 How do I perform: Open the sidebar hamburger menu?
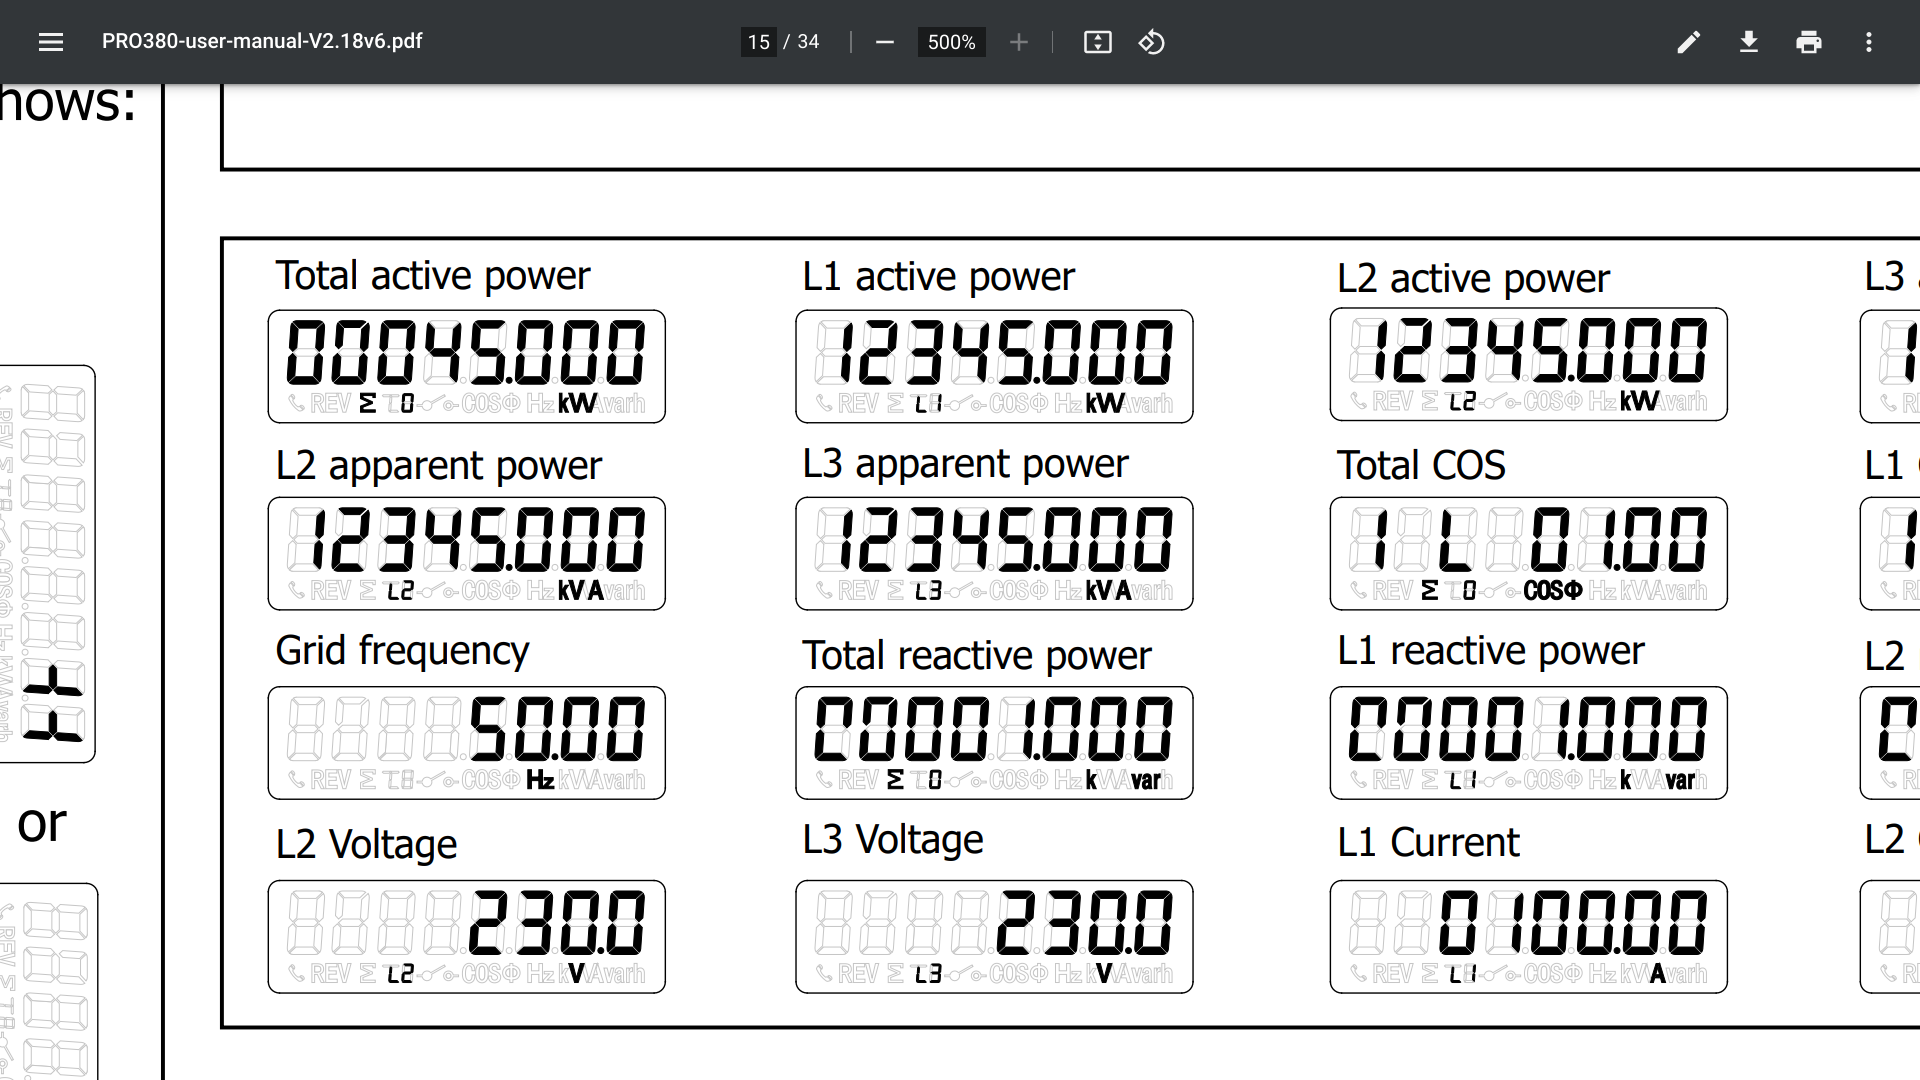click(x=51, y=42)
